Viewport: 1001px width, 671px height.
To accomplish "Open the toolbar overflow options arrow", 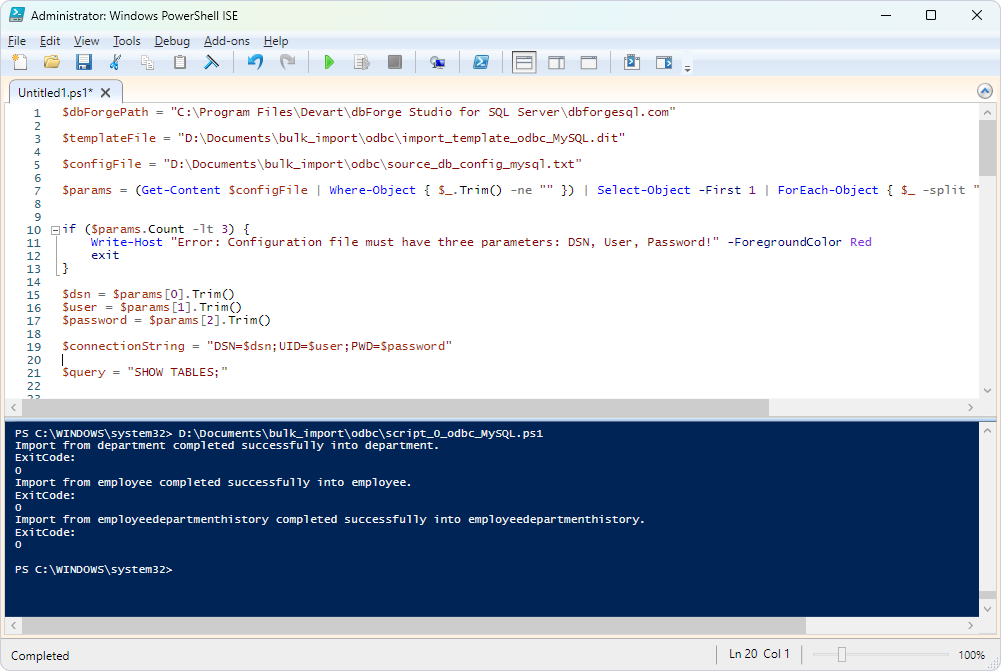I will click(x=688, y=68).
